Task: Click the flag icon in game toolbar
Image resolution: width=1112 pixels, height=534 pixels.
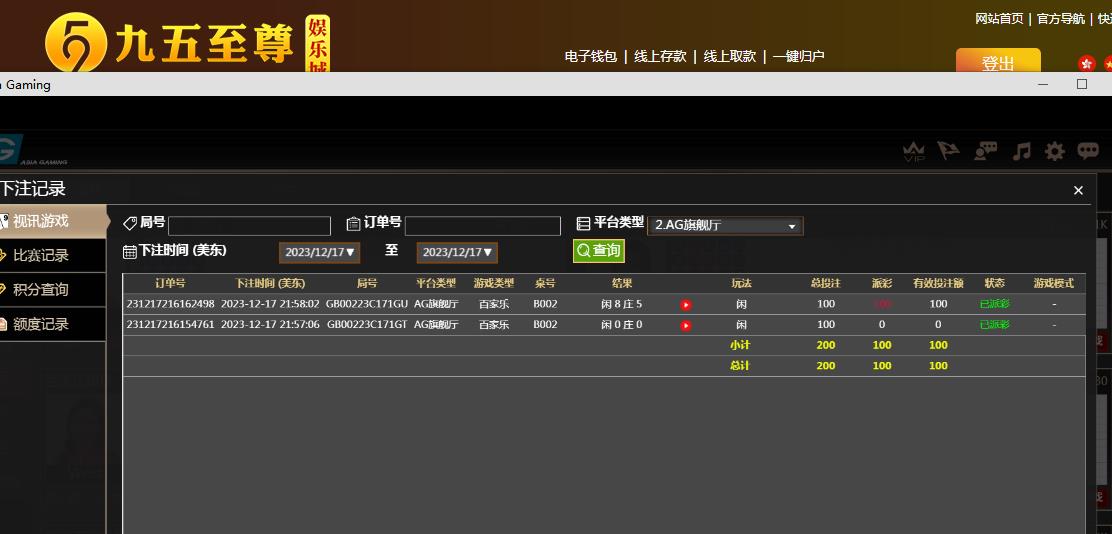Action: (x=948, y=150)
